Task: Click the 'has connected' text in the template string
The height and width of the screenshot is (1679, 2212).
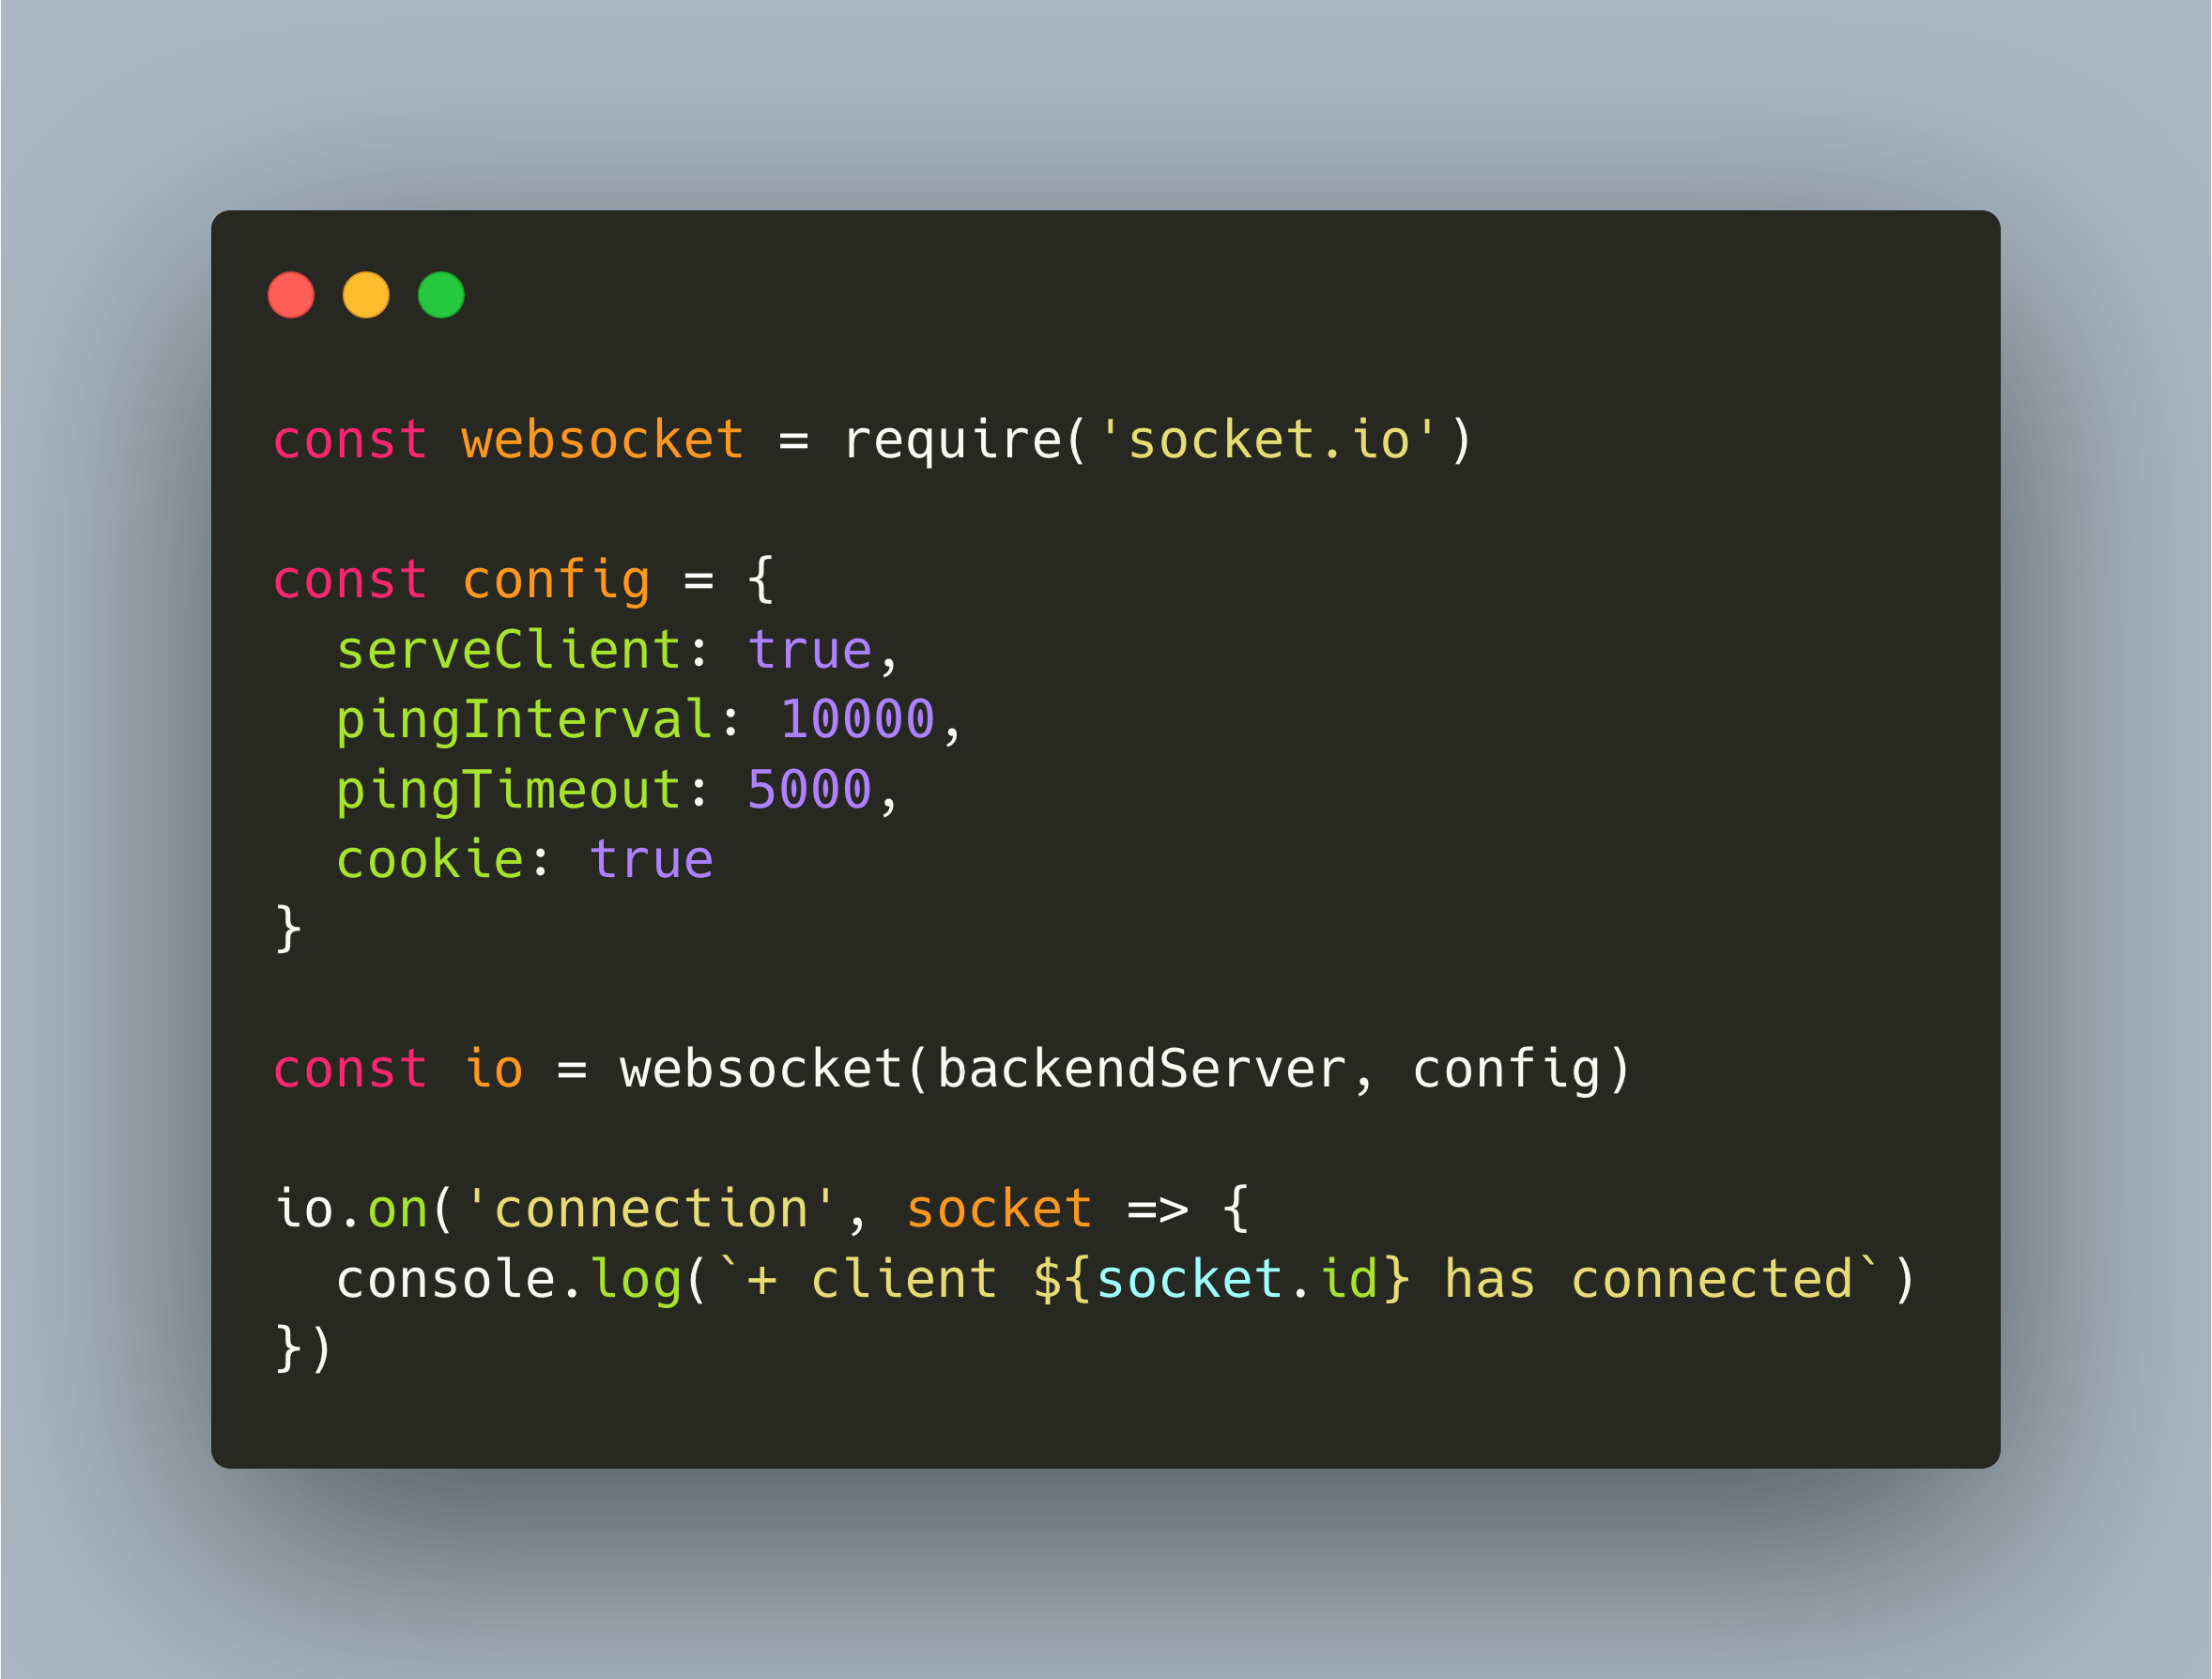Action: click(x=1649, y=1279)
